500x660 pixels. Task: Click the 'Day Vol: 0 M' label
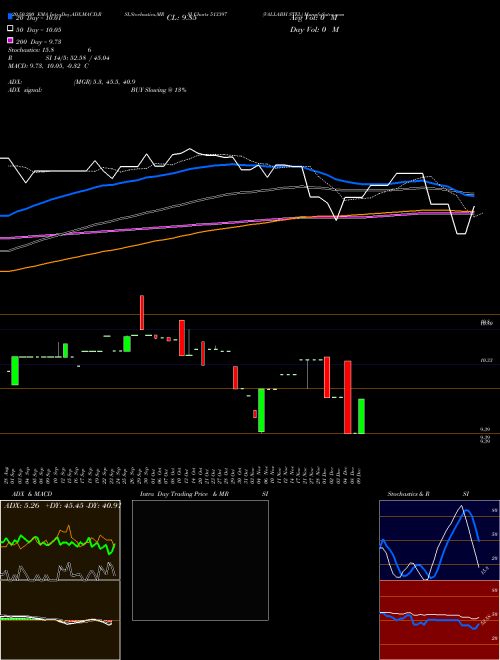click(x=314, y=30)
